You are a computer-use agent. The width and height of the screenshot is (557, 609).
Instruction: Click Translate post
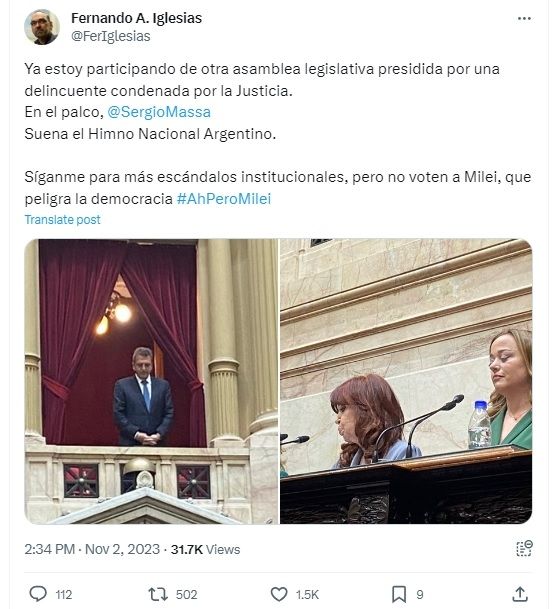tap(63, 219)
